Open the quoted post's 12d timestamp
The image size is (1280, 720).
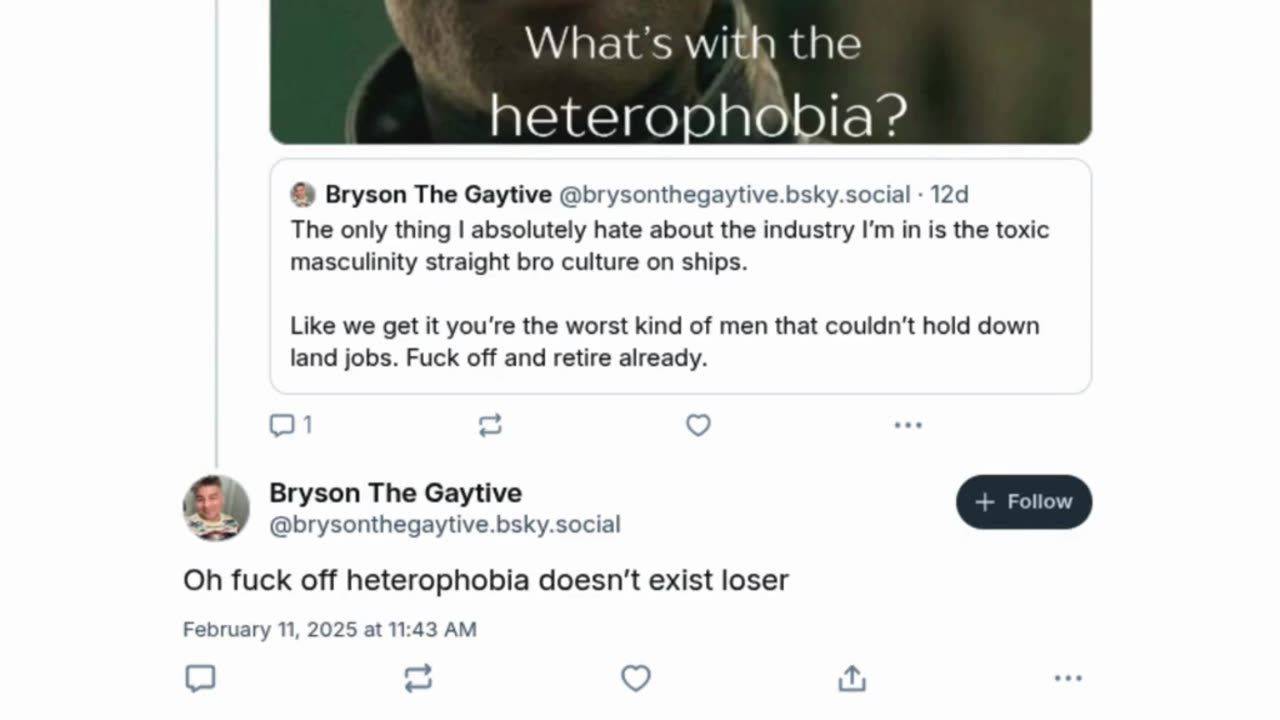pyautogui.click(x=950, y=194)
